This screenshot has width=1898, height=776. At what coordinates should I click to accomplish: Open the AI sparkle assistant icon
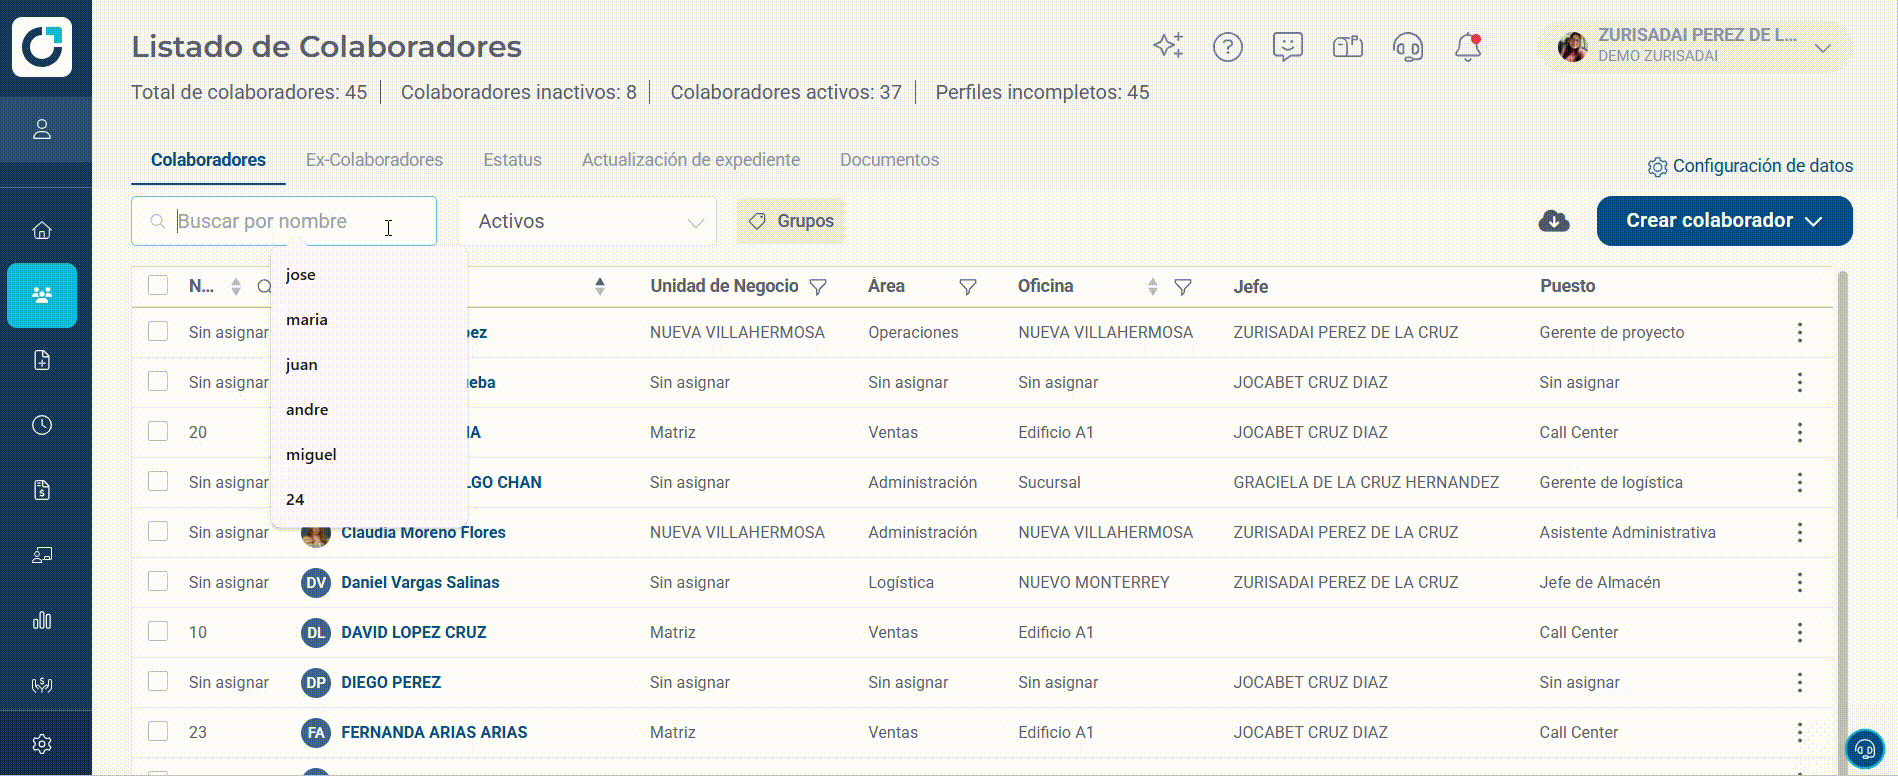click(x=1168, y=46)
